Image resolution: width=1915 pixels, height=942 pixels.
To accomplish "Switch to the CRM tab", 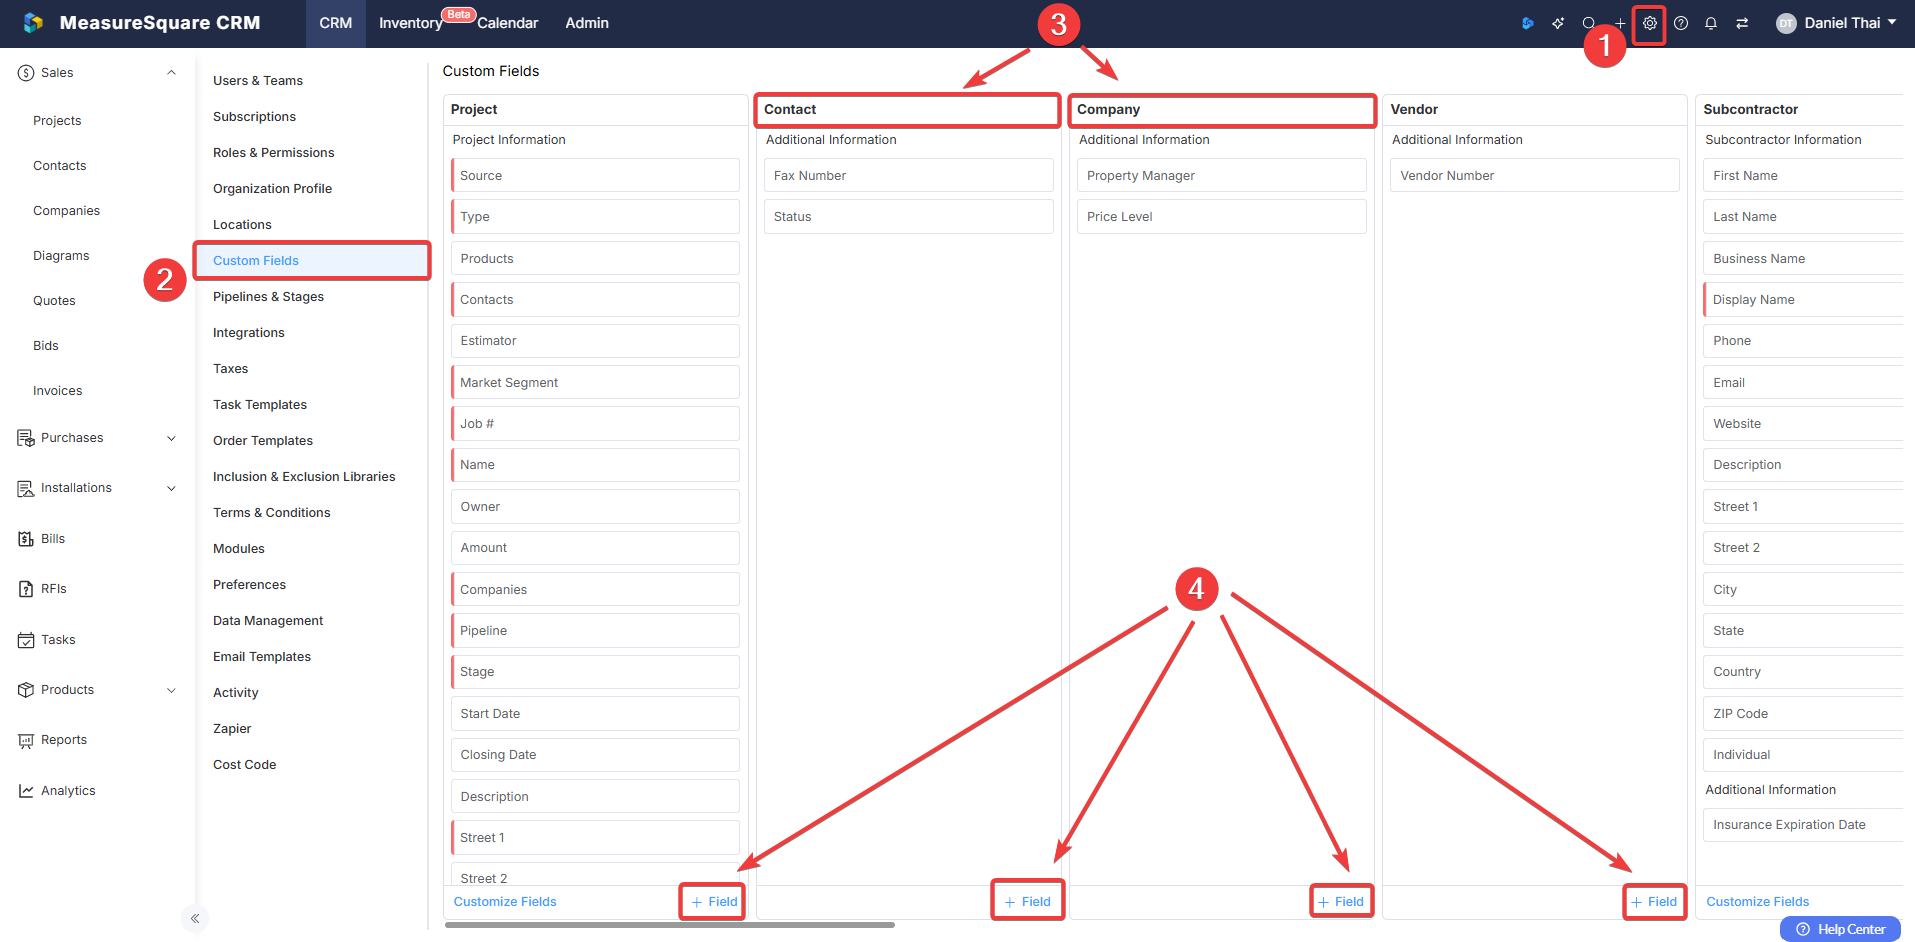I will tap(336, 23).
